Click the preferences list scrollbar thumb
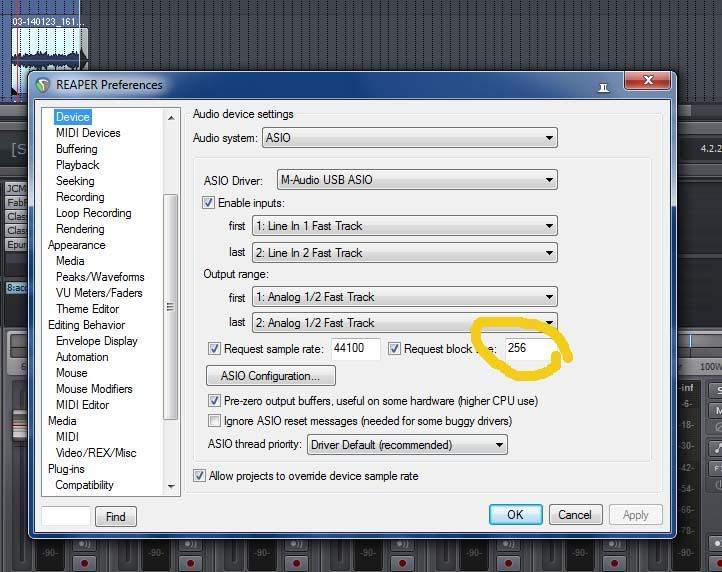This screenshot has width=722, height=572. (x=170, y=307)
